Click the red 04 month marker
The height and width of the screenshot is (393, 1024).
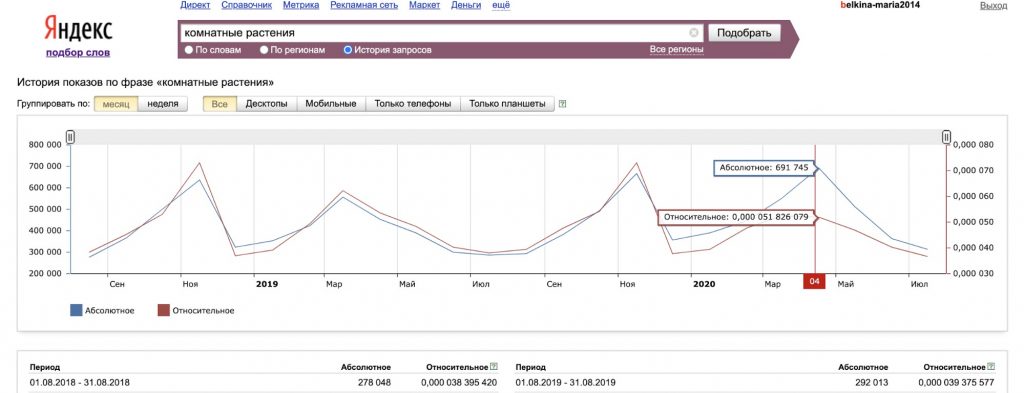pyautogui.click(x=814, y=281)
